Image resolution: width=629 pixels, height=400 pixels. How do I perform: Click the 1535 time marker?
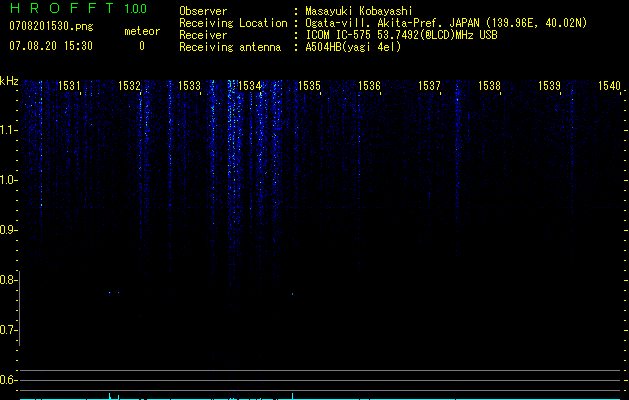(309, 85)
